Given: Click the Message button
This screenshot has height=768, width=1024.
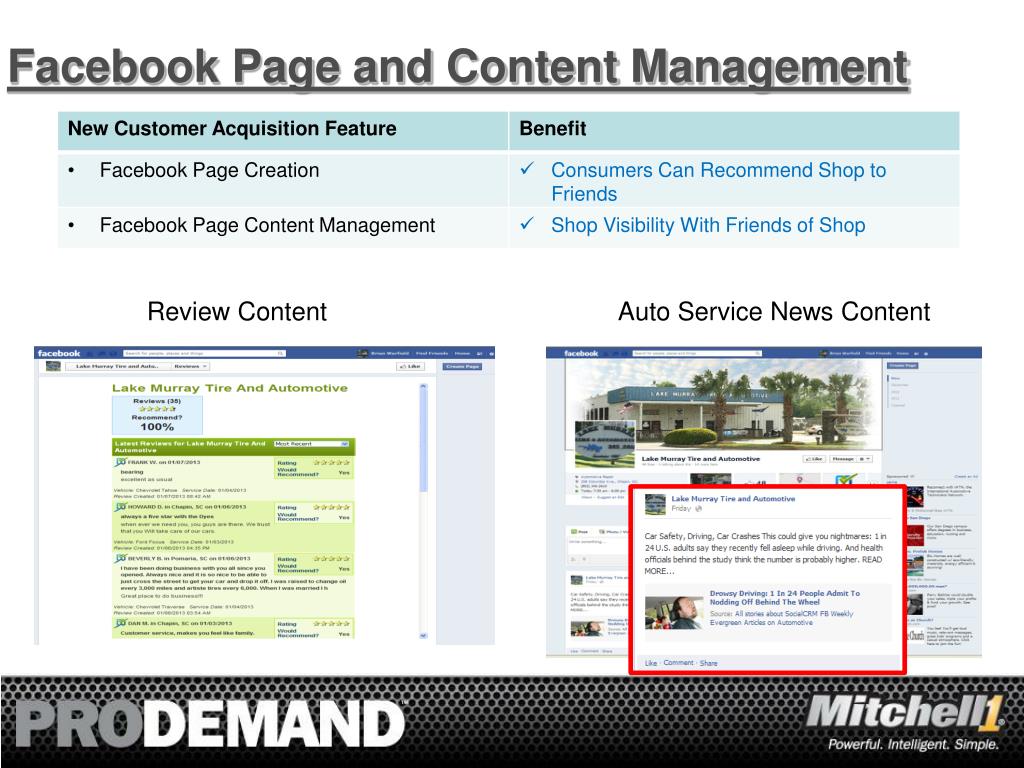Looking at the screenshot, I should [x=843, y=459].
